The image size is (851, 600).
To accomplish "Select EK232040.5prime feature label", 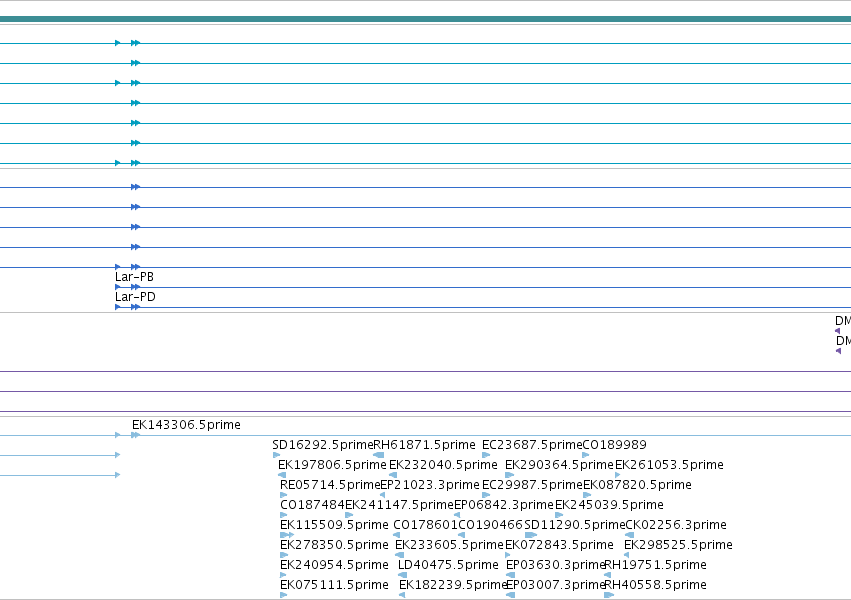I will [x=443, y=465].
